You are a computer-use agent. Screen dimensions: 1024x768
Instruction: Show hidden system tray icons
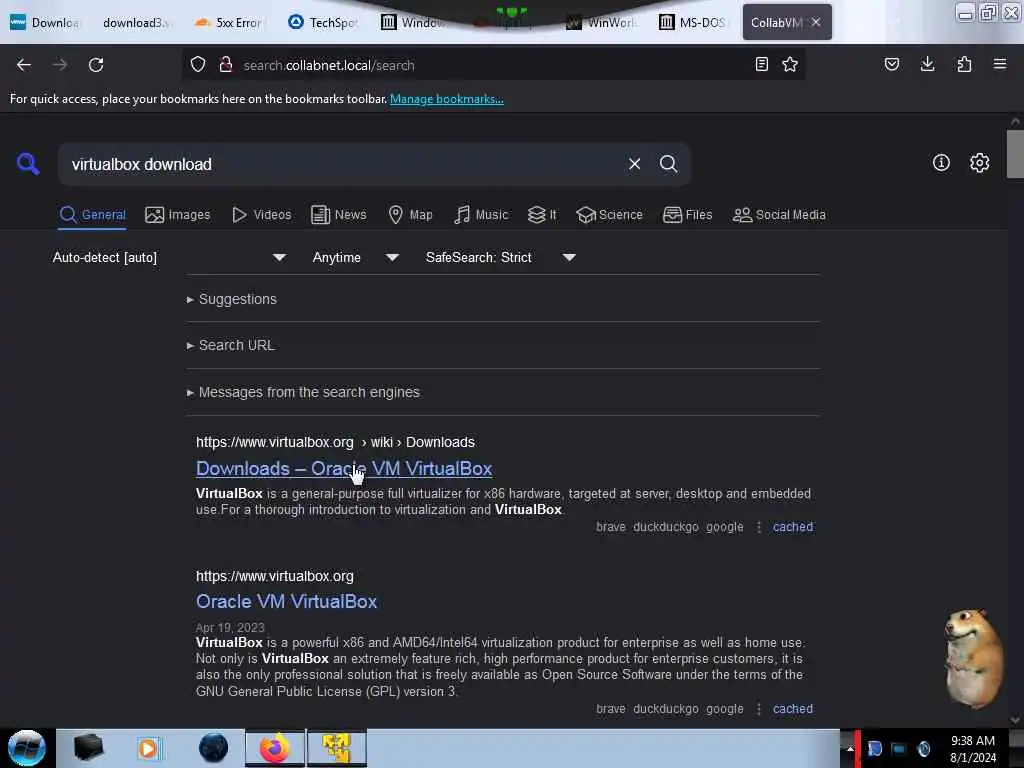[x=850, y=749]
